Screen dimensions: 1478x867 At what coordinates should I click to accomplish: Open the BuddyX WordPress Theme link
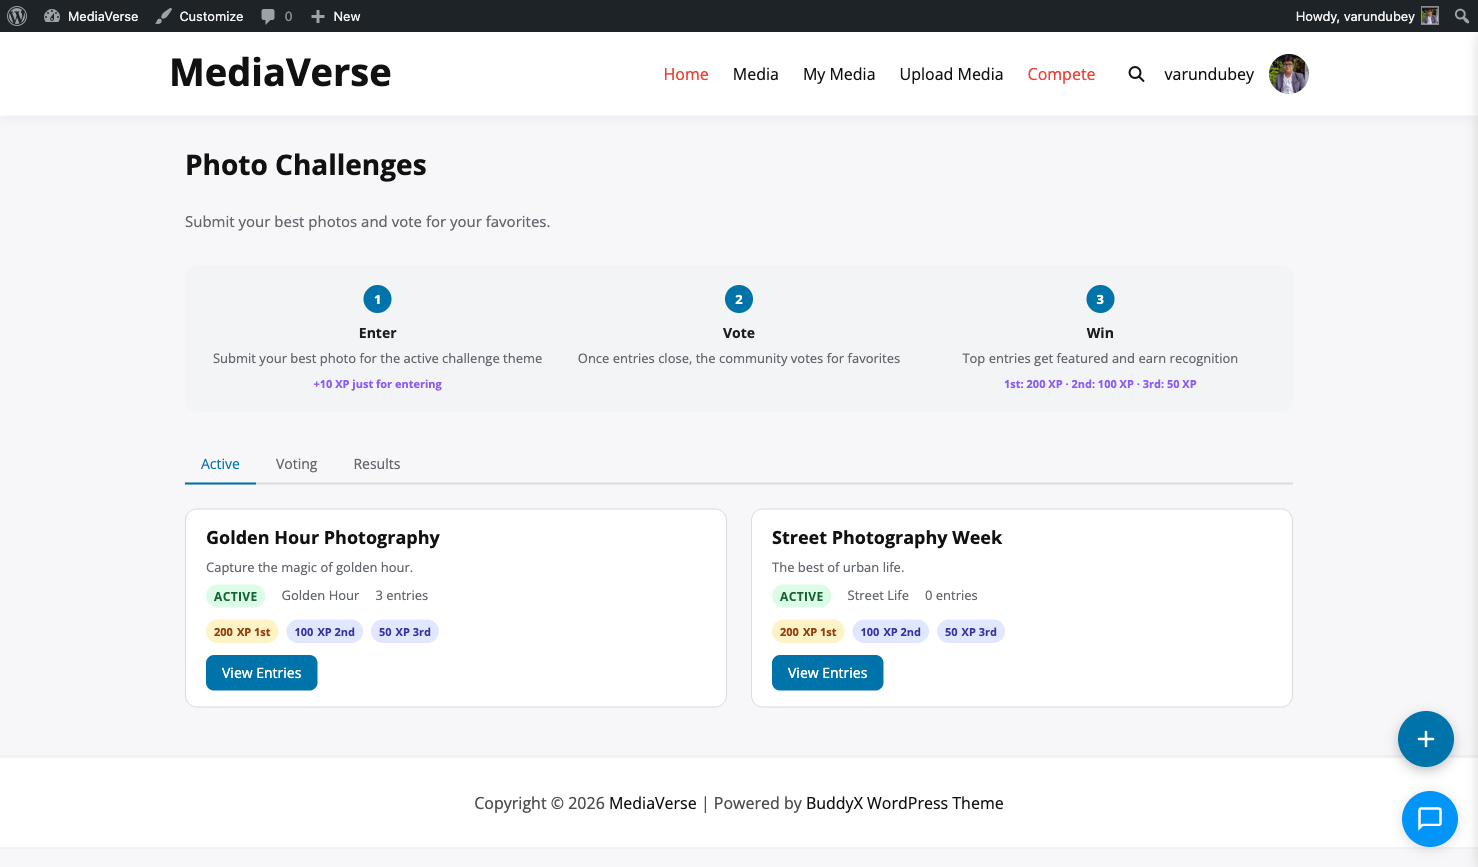point(904,803)
